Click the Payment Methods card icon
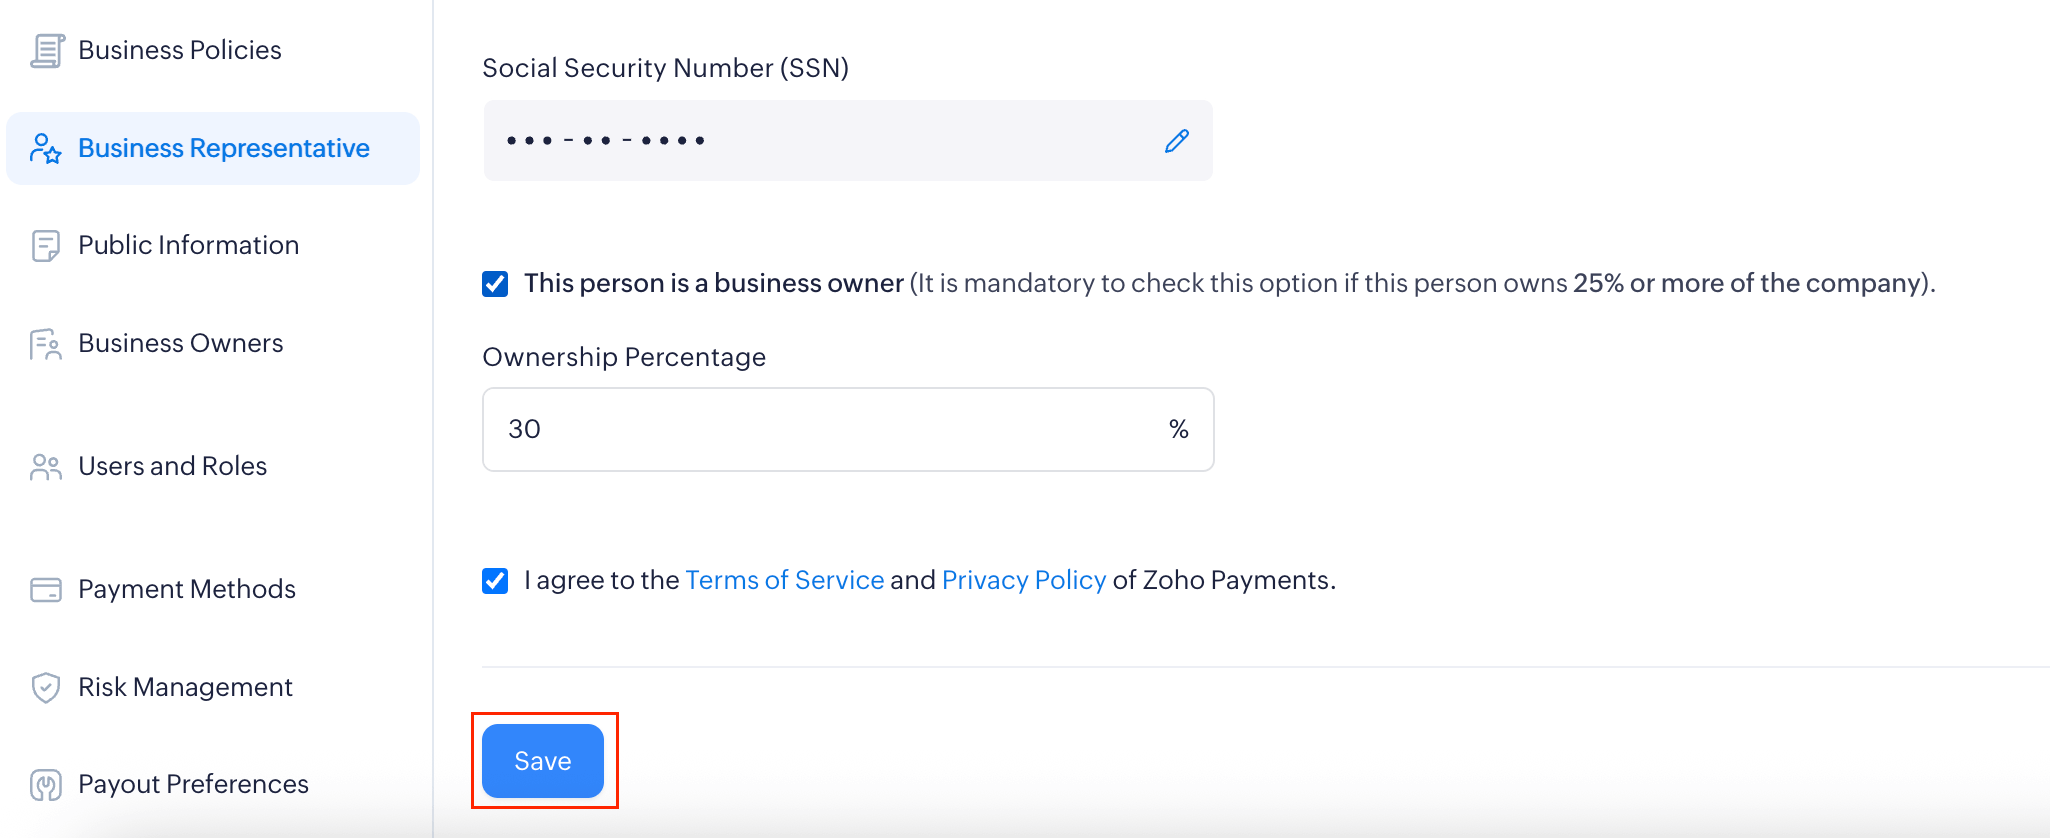 coord(46,590)
